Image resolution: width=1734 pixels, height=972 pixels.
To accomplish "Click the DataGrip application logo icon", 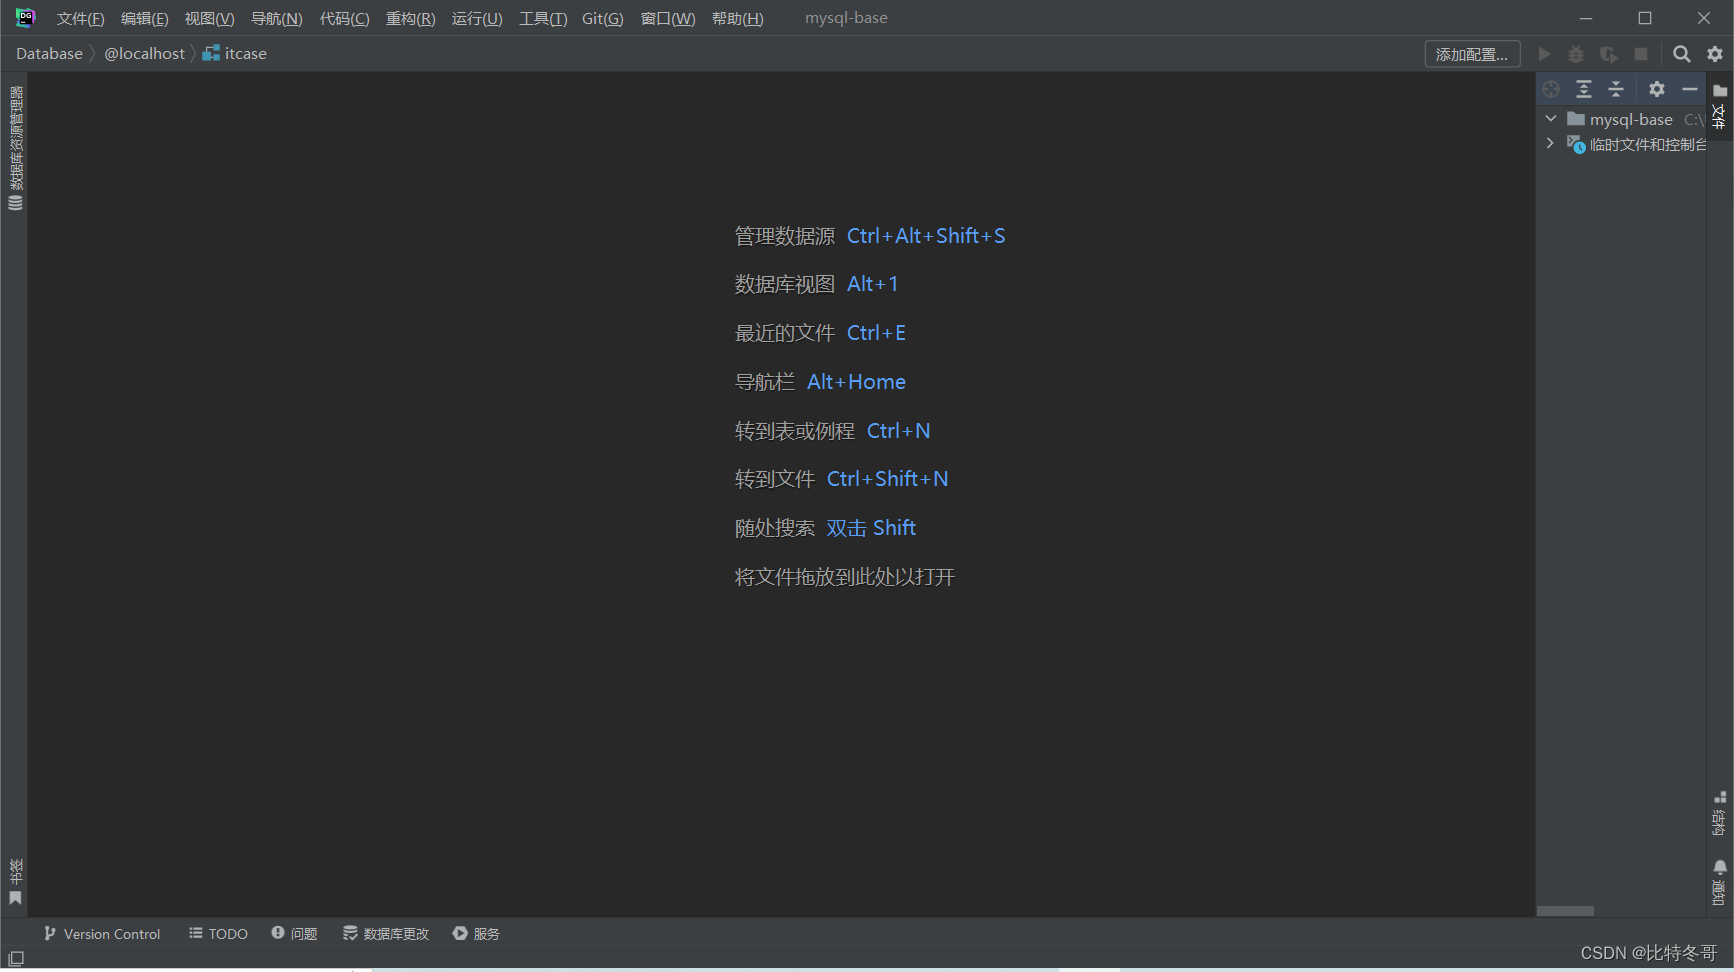I will click(x=26, y=17).
